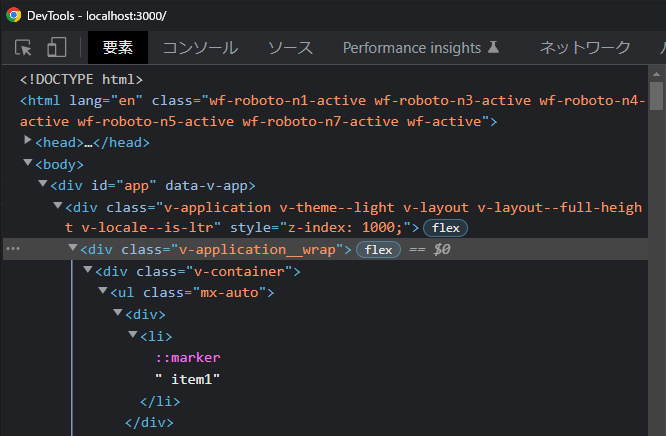666x436 pixels.
Task: Collapse the v-application div node
Action: point(58,206)
